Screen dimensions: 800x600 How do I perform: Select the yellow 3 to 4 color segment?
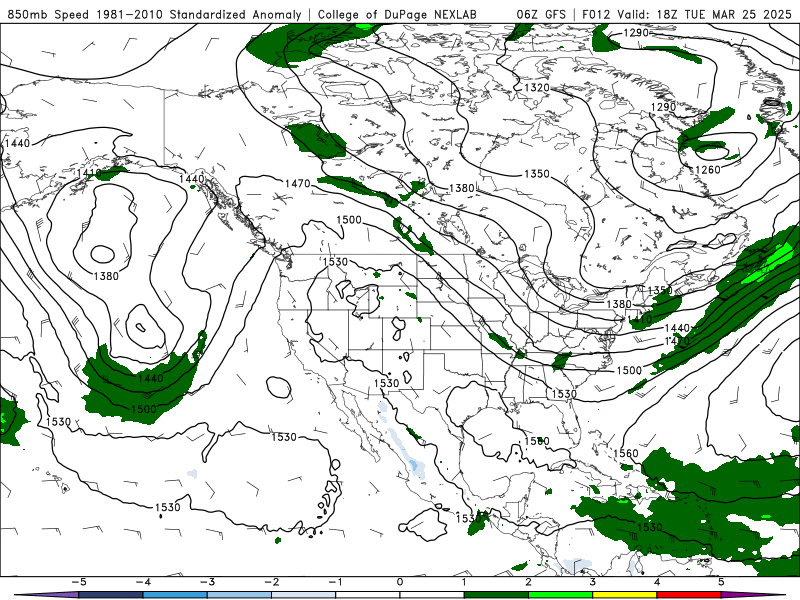625,595
